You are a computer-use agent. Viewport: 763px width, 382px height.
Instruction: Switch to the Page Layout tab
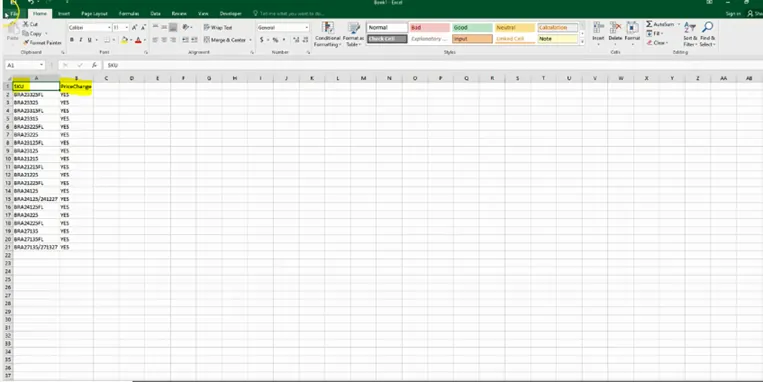tap(94, 14)
